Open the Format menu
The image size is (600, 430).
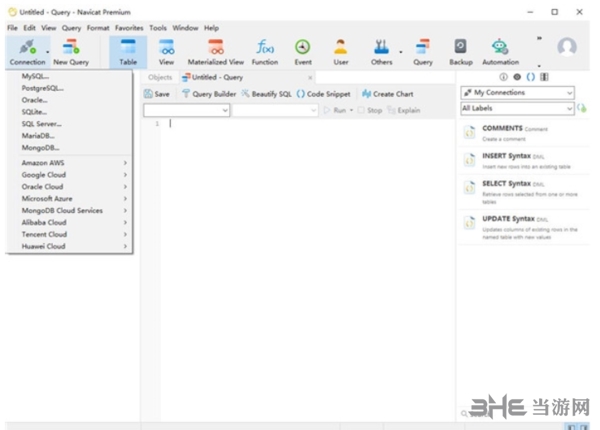98,28
